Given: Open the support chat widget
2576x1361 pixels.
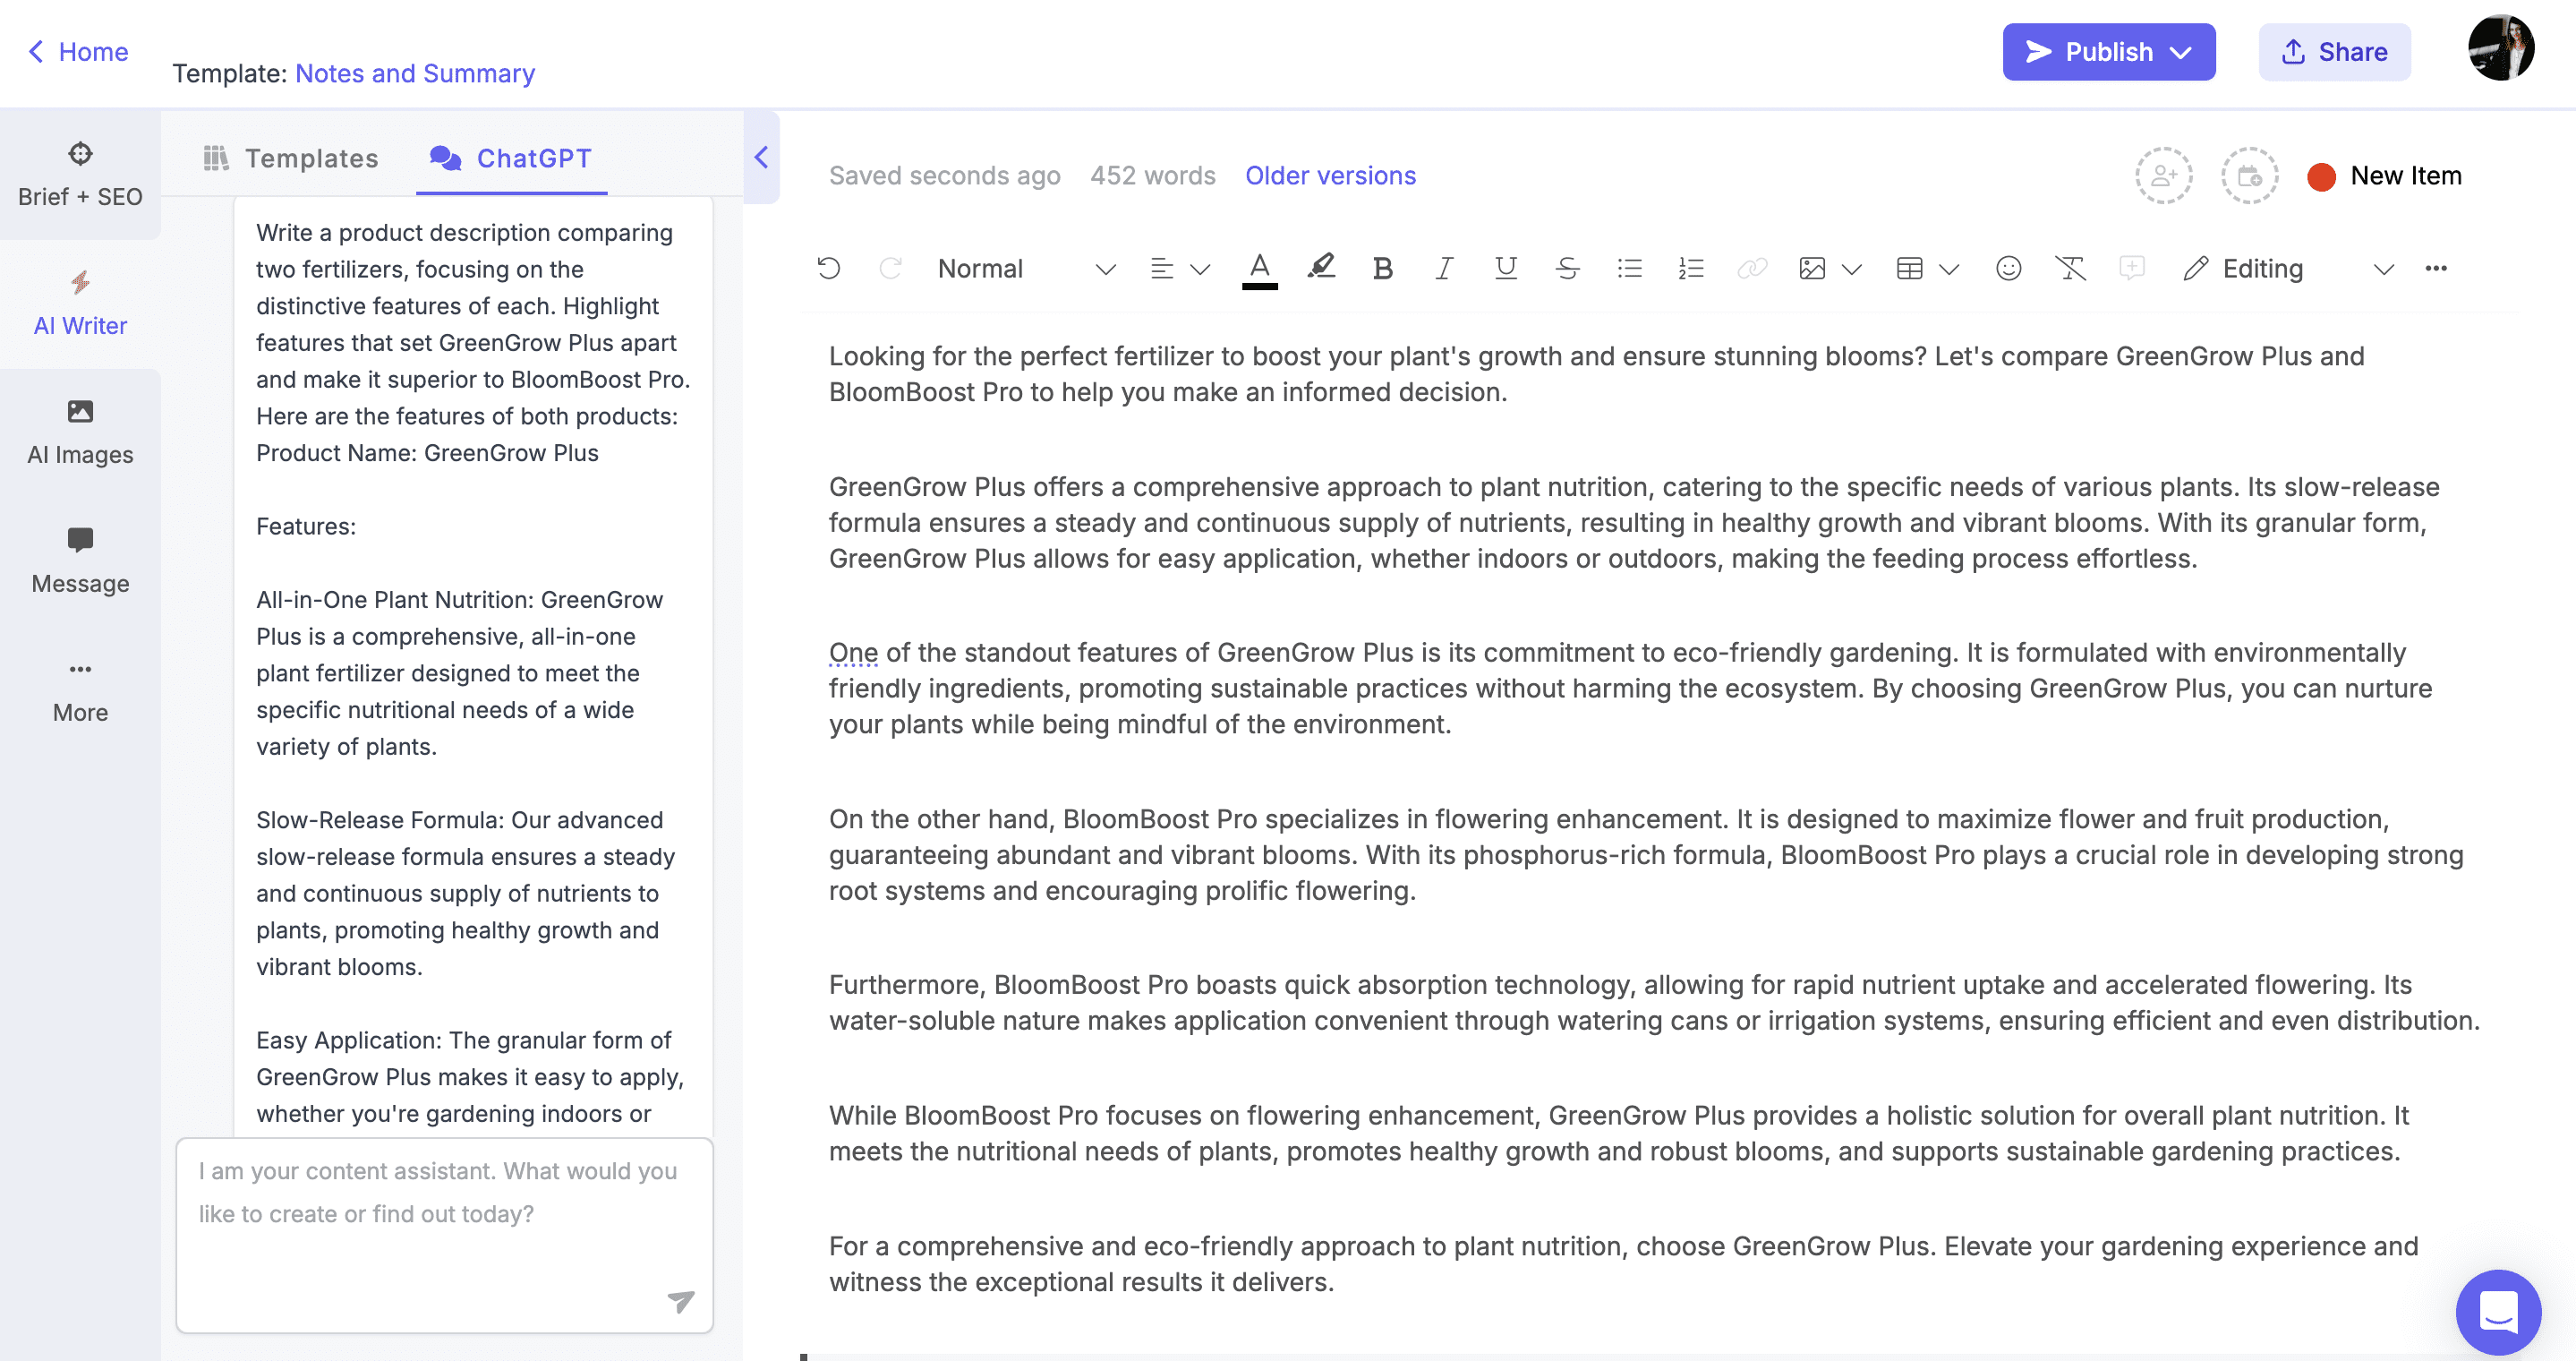Looking at the screenshot, I should tap(2498, 1312).
